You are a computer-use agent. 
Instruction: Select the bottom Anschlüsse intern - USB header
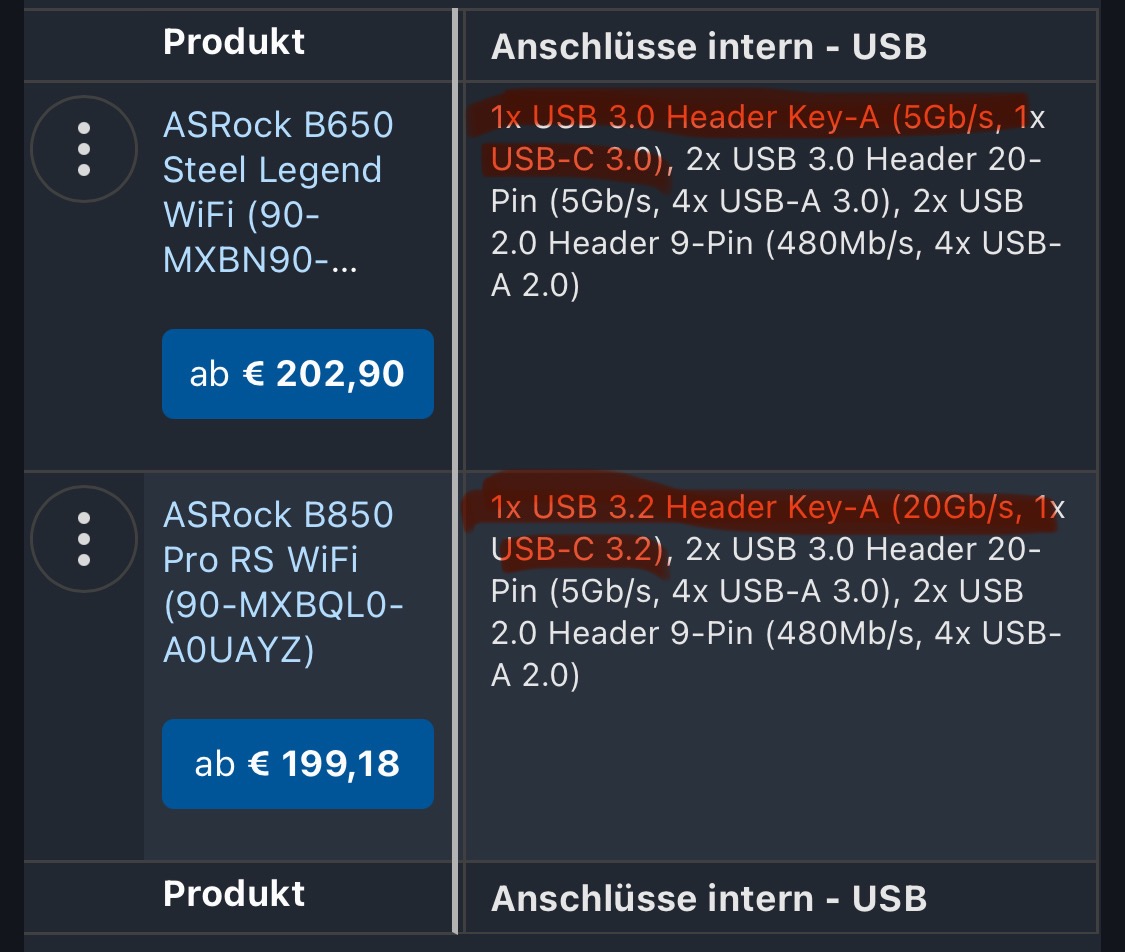tap(709, 898)
